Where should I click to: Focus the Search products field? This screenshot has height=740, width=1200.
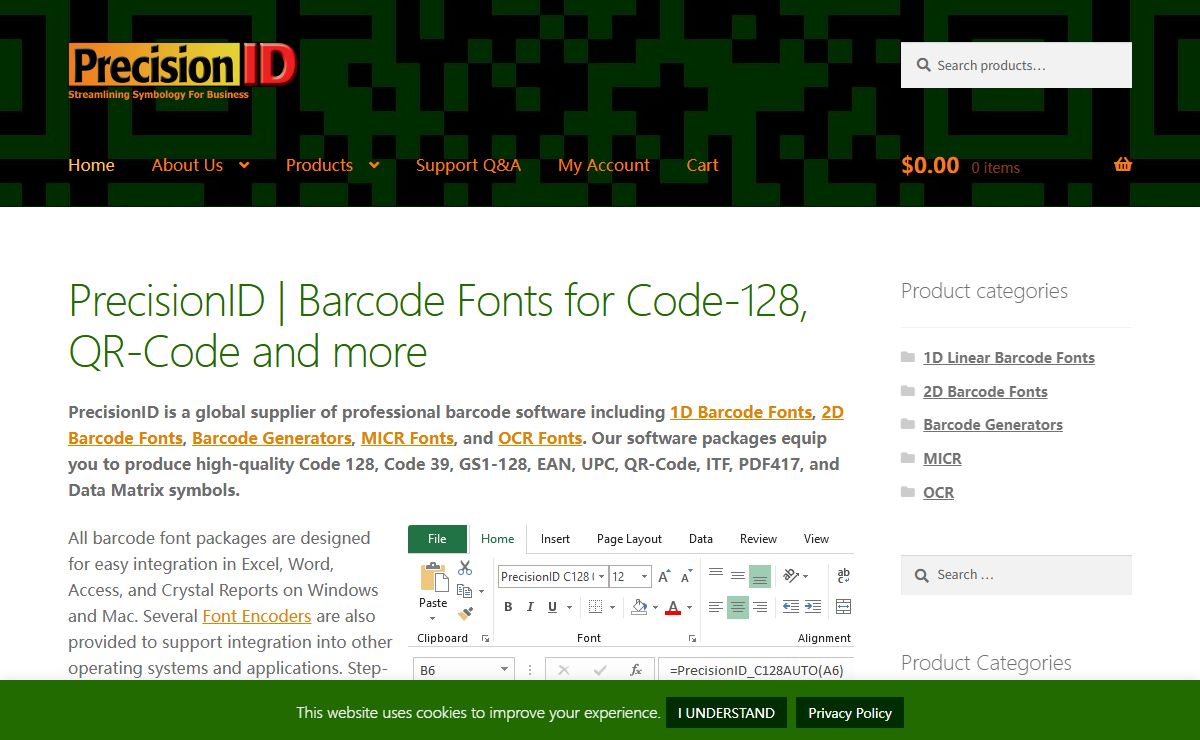[x=1016, y=65]
